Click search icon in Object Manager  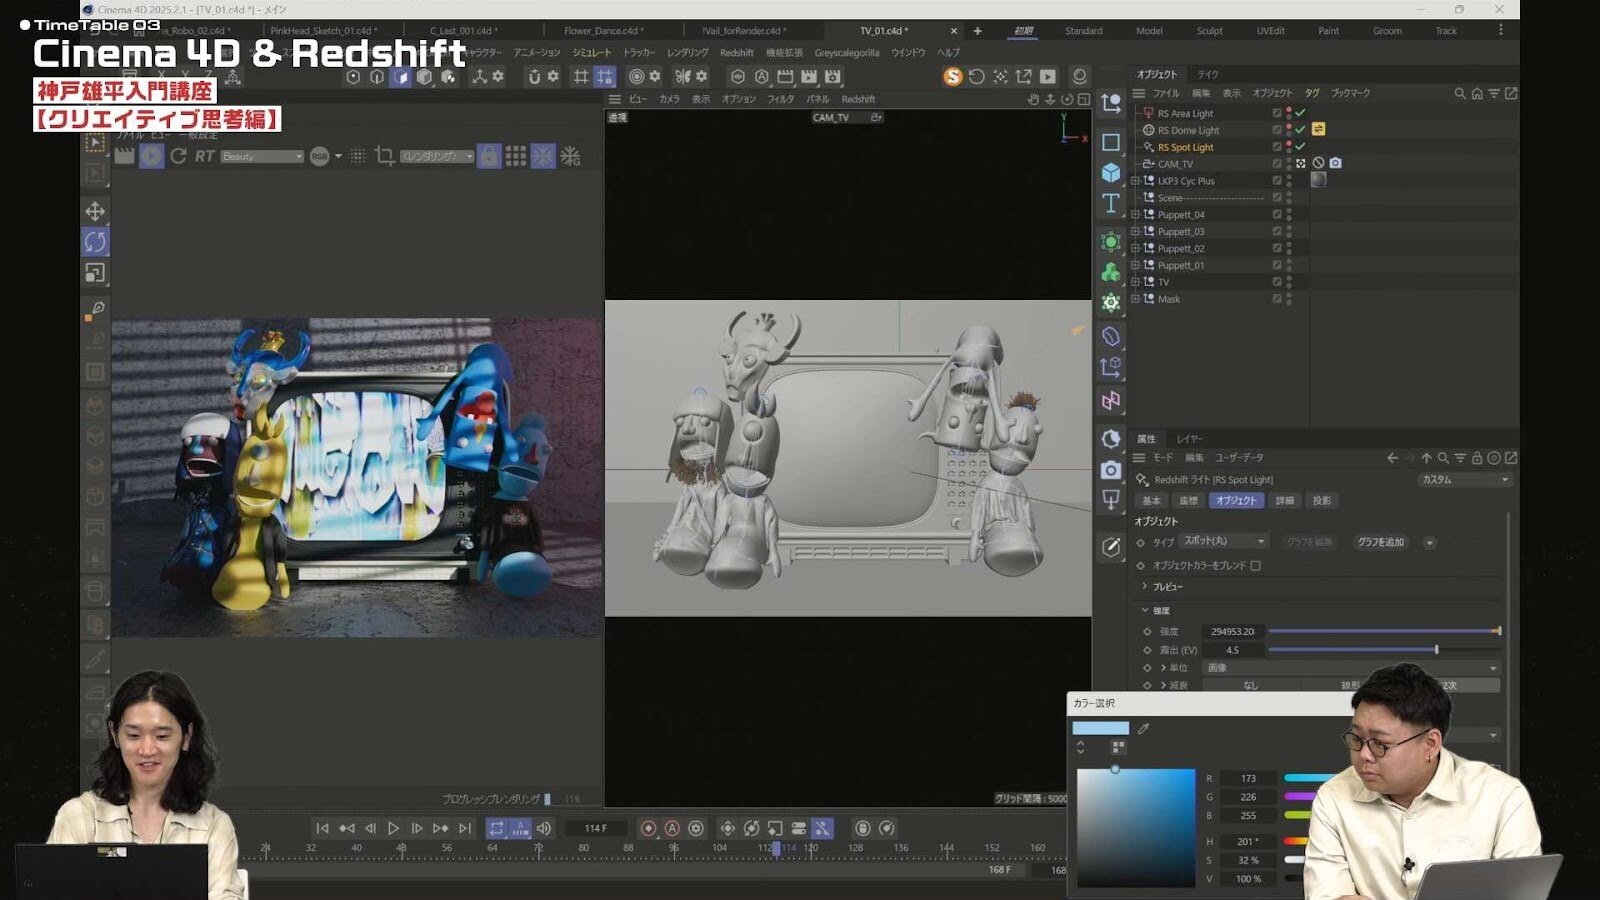1459,93
